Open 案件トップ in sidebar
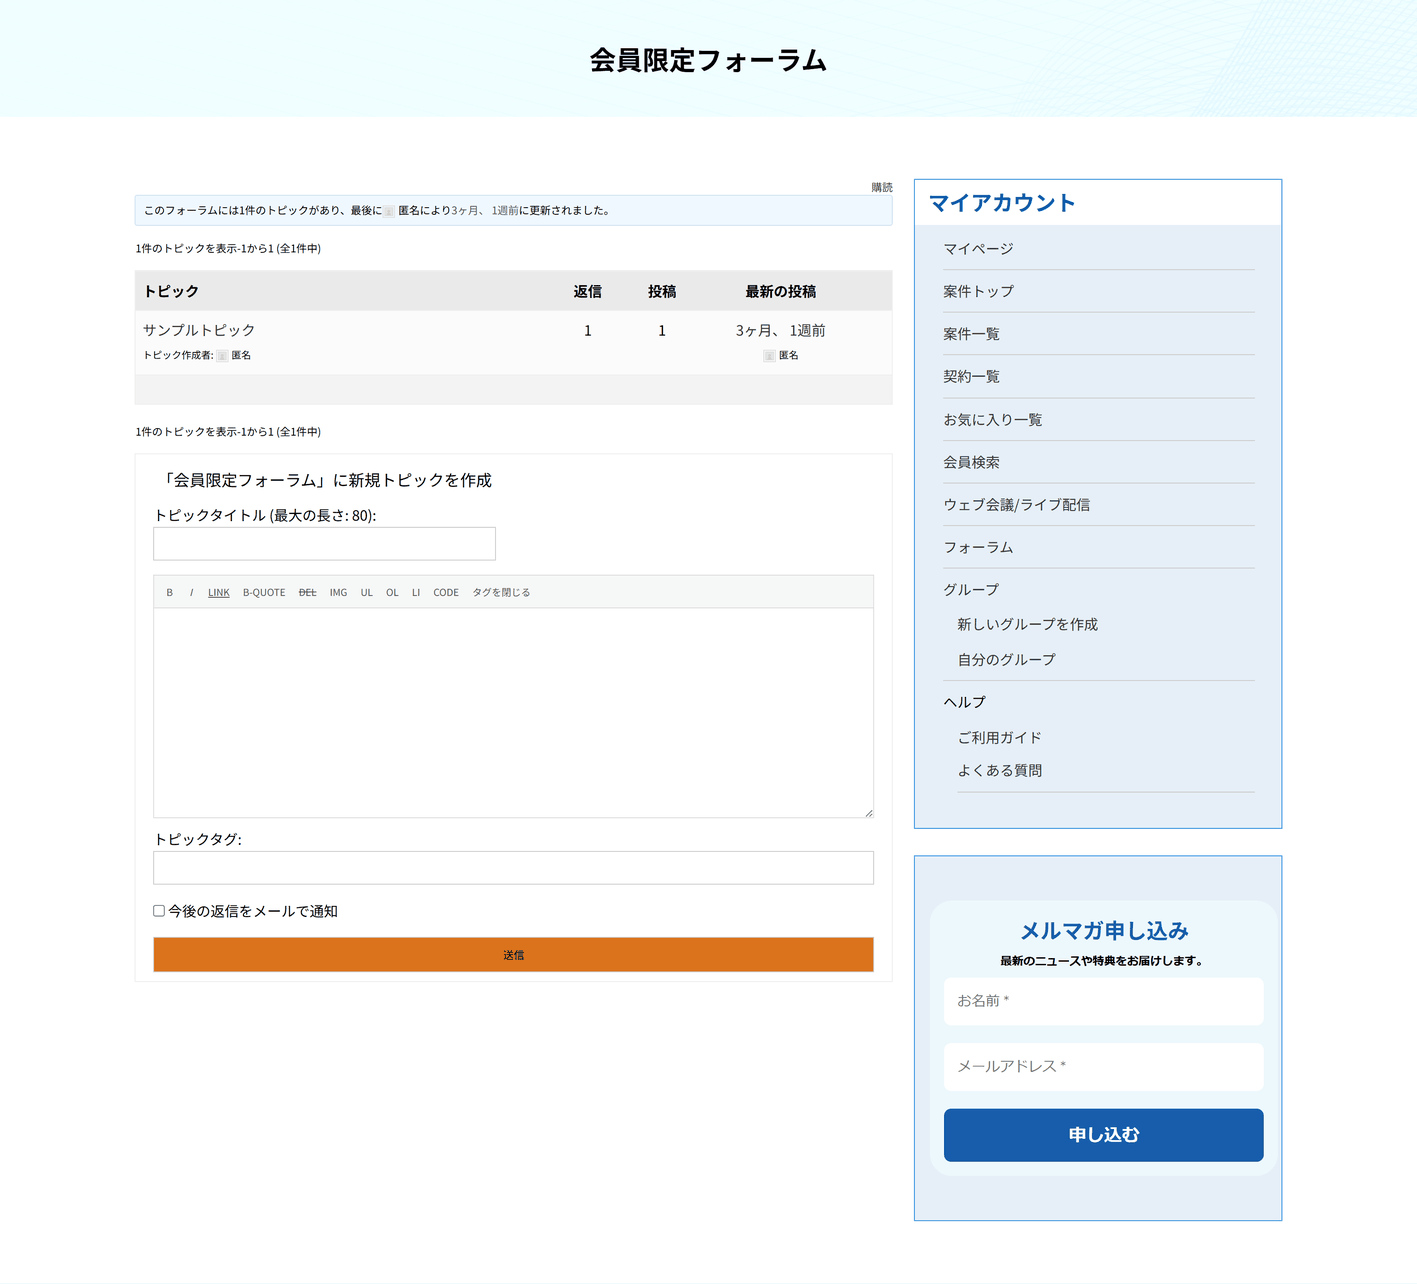Screen dimensions: 1417x1284 (x=978, y=291)
